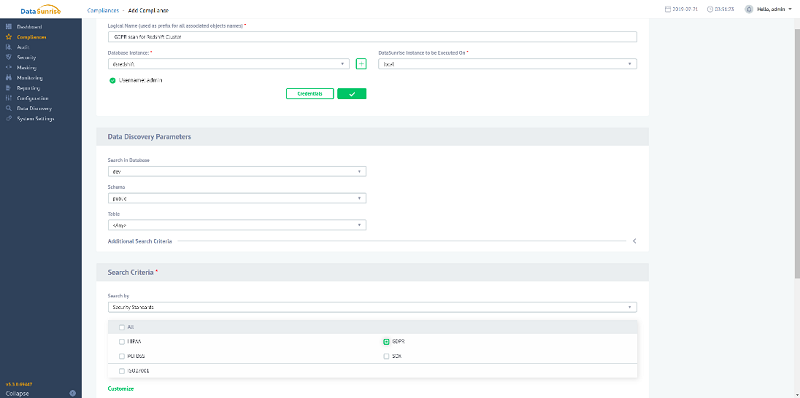800x398 pixels.
Task: Open Data Discovery magnifier icon
Action: pyautogui.click(x=9, y=108)
